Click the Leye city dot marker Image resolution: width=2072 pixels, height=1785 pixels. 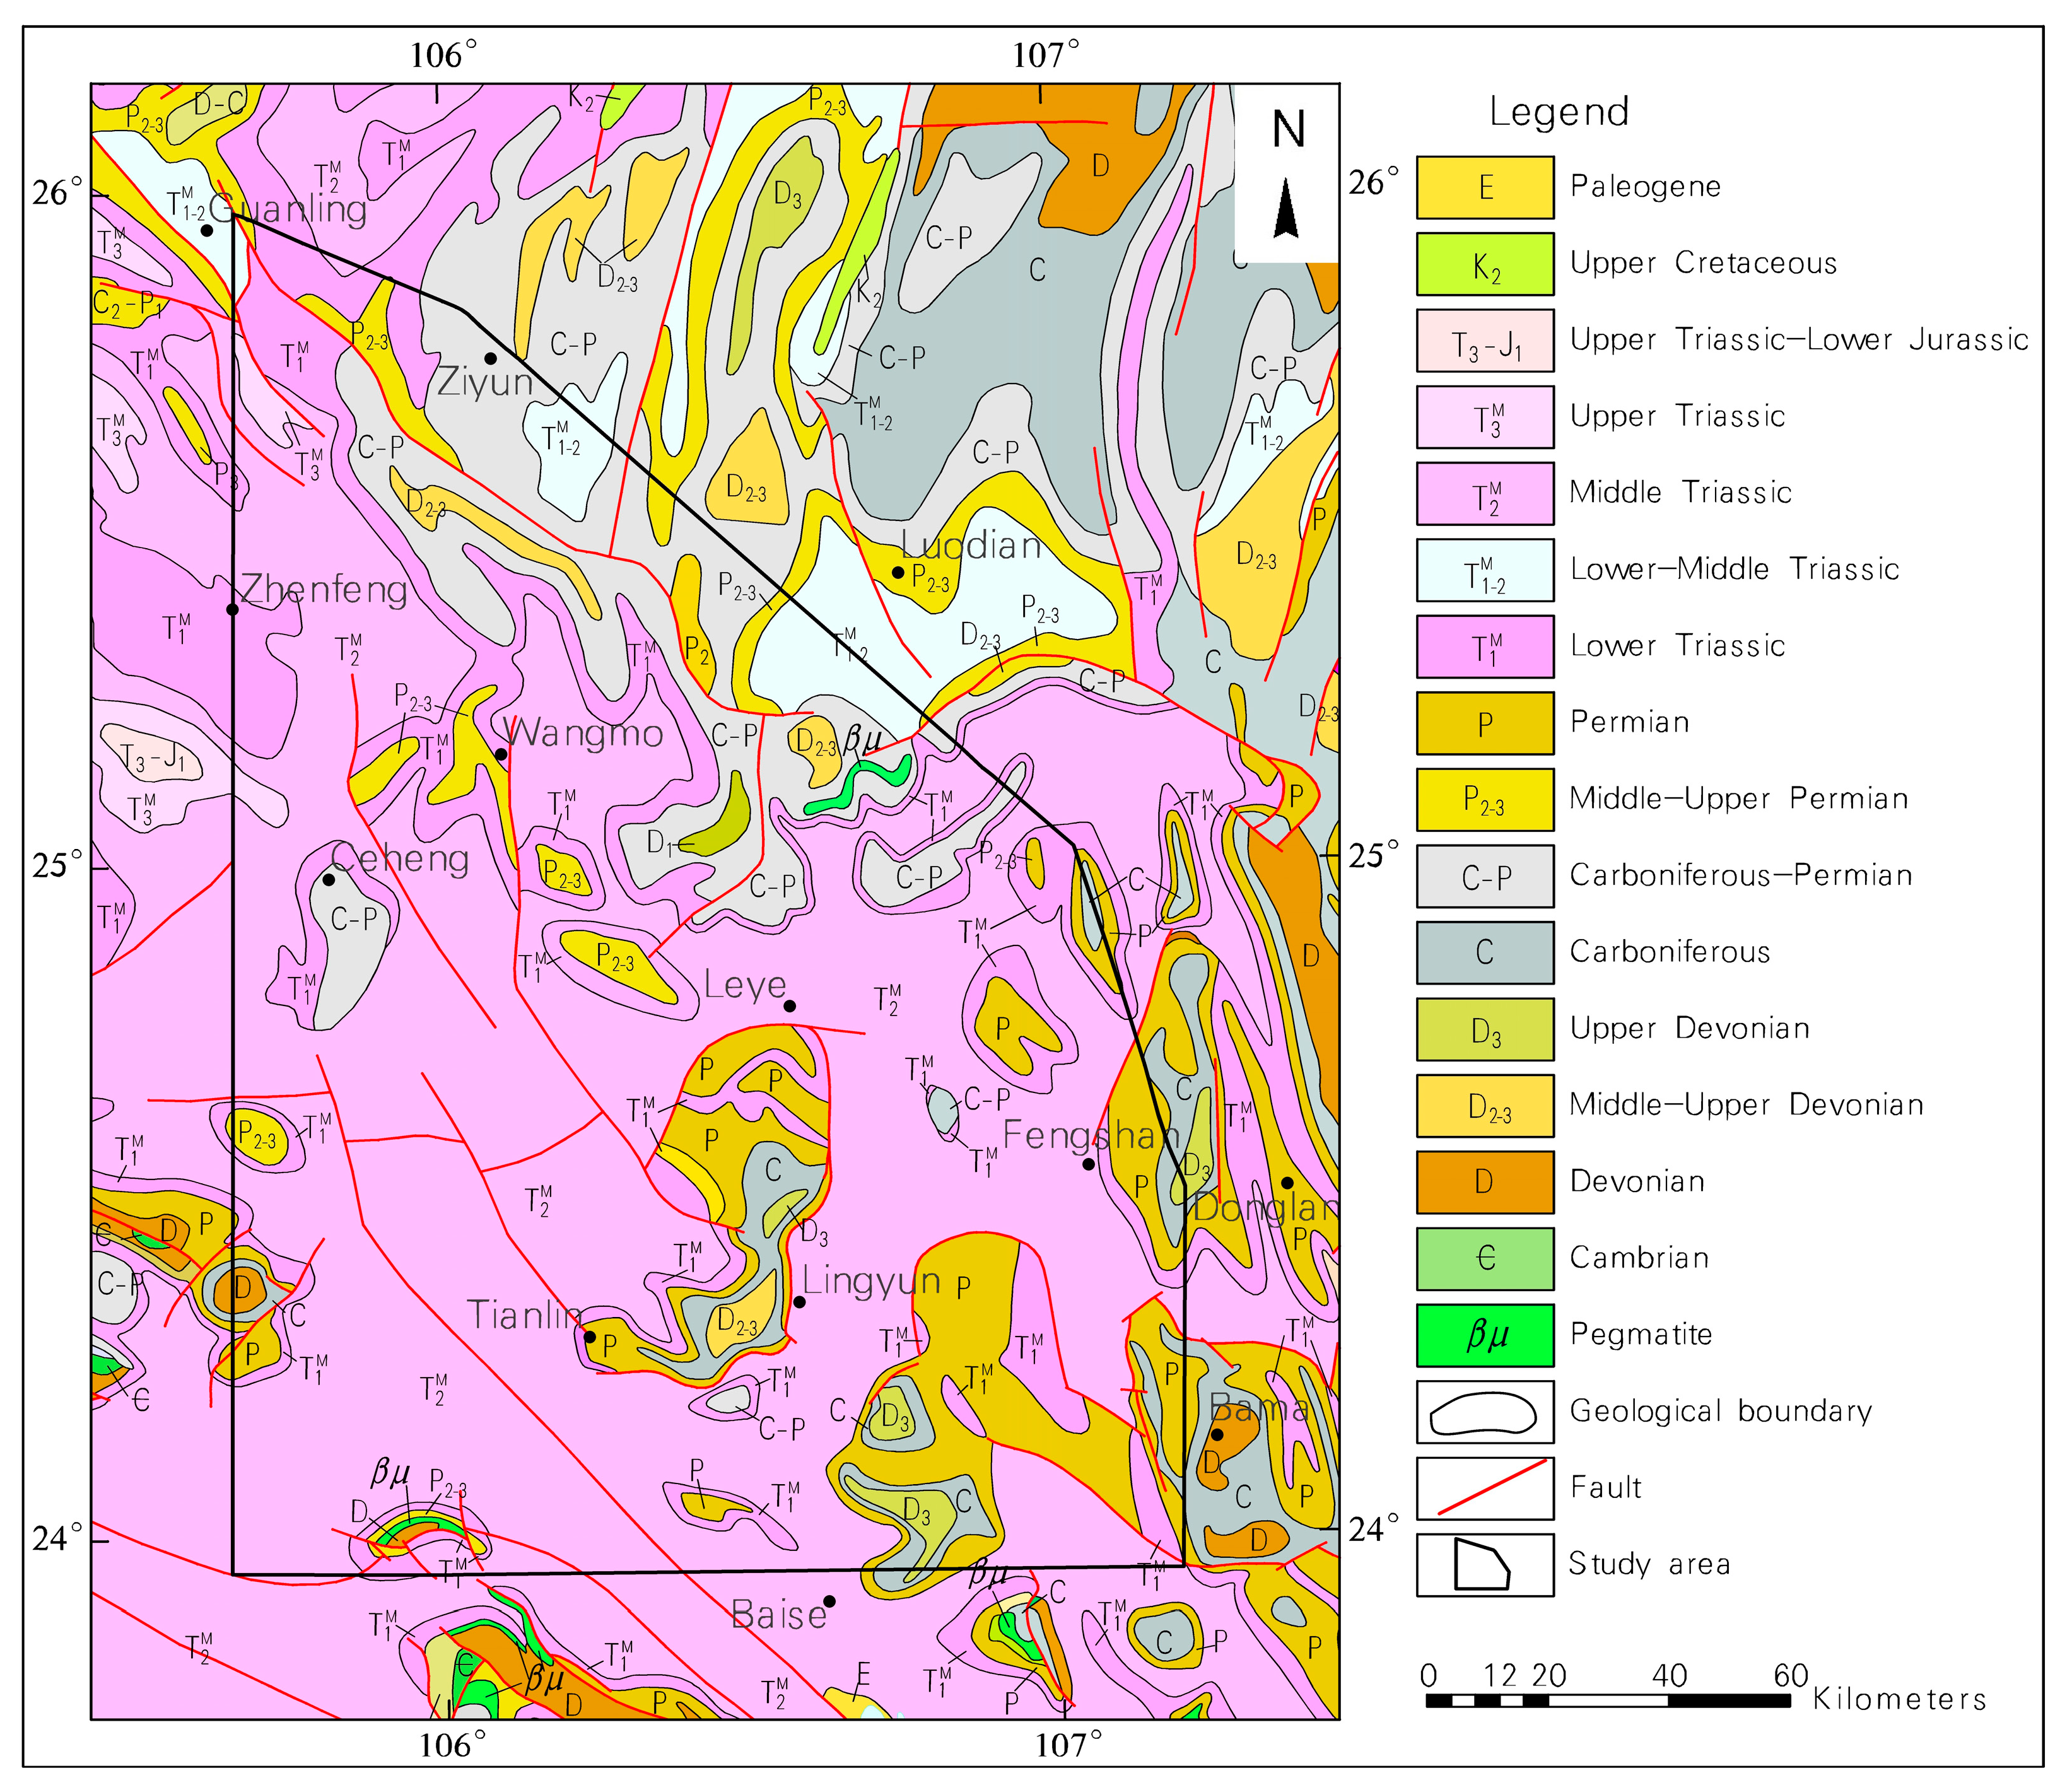pos(789,1006)
